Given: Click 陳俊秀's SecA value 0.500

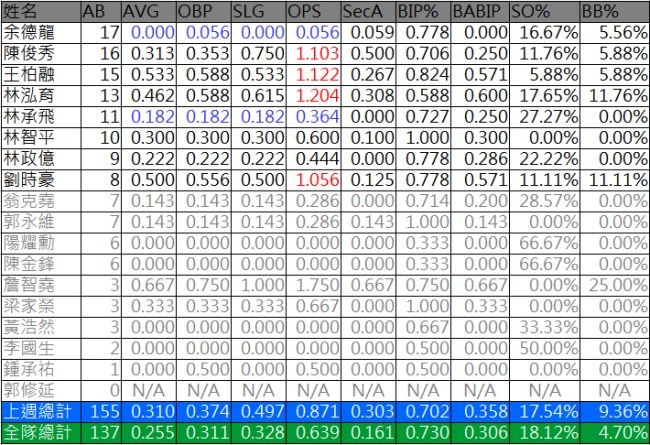Looking at the screenshot, I should (x=372, y=54).
